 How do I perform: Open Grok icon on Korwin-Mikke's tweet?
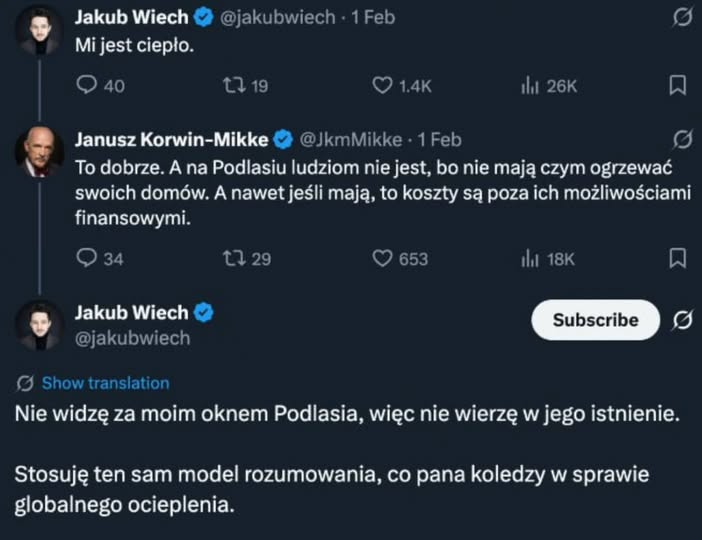tap(682, 138)
